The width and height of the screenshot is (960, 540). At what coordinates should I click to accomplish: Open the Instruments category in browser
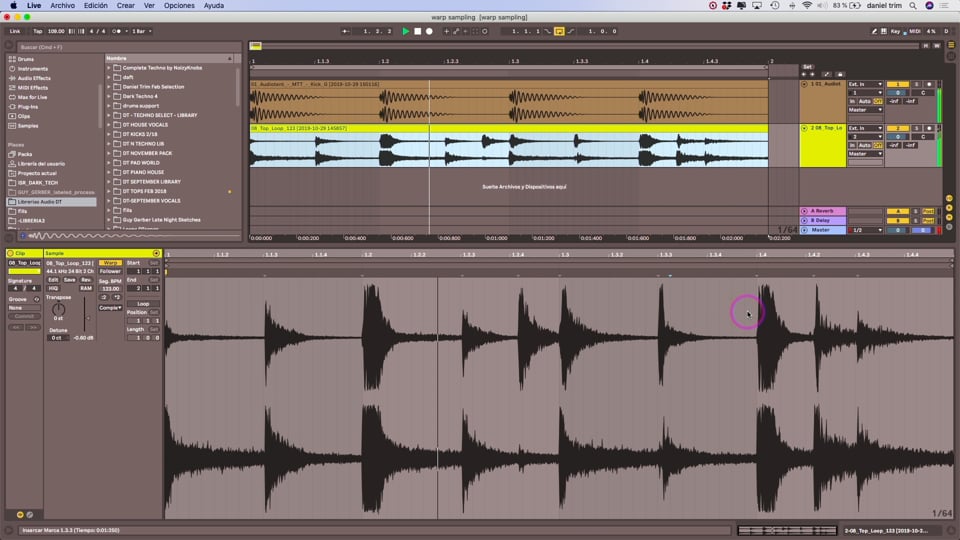coord(32,69)
